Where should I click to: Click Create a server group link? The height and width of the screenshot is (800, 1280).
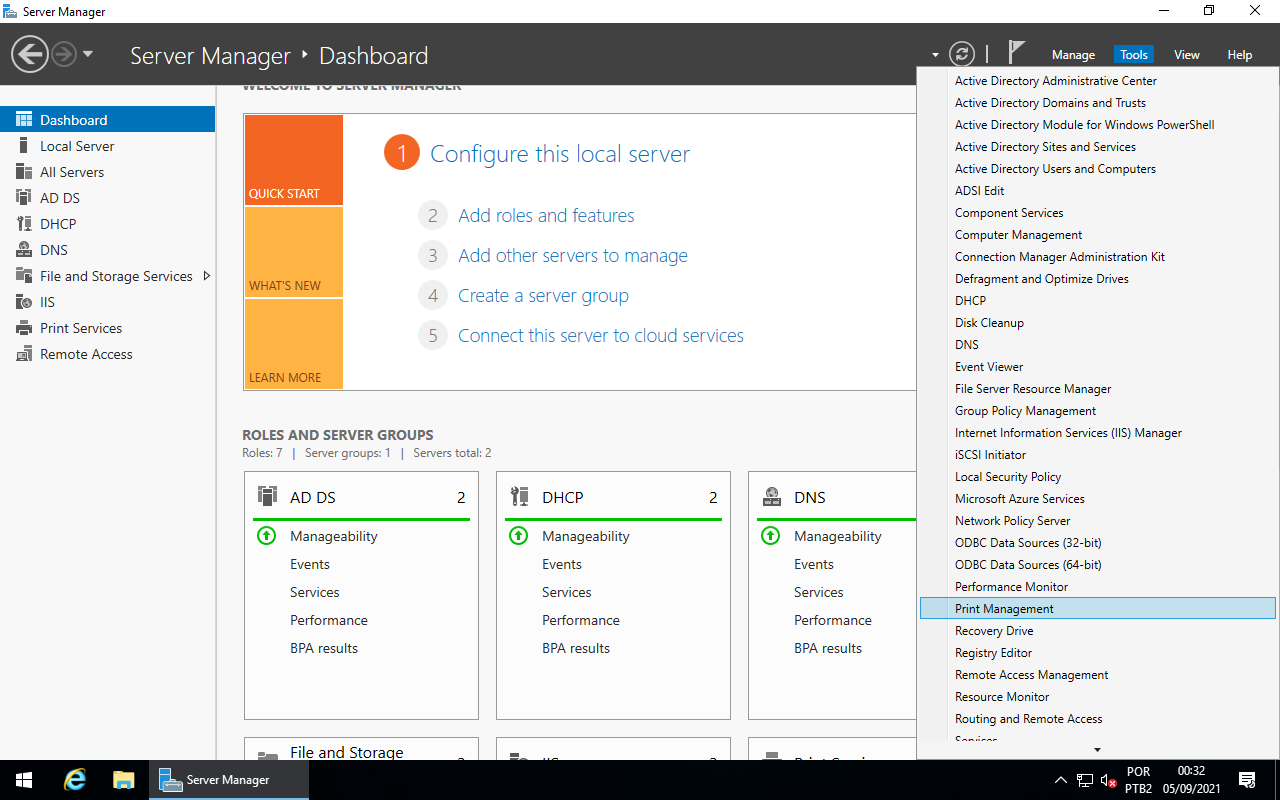coord(543,295)
